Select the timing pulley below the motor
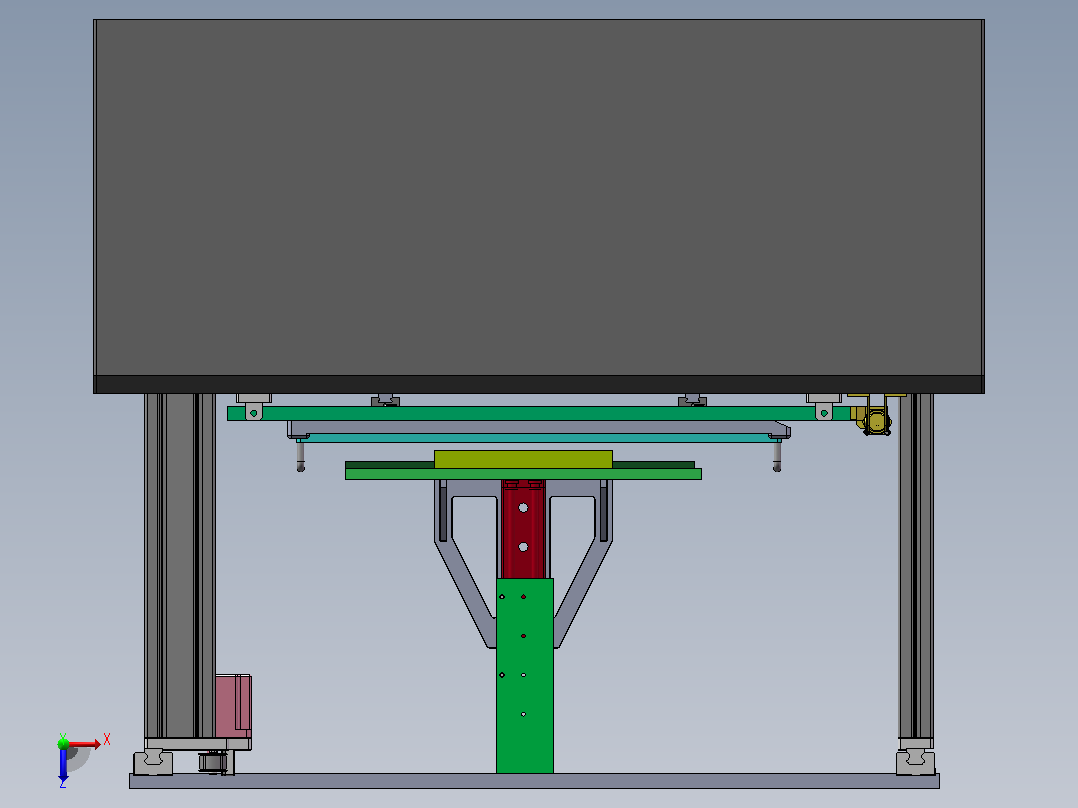 [213, 762]
